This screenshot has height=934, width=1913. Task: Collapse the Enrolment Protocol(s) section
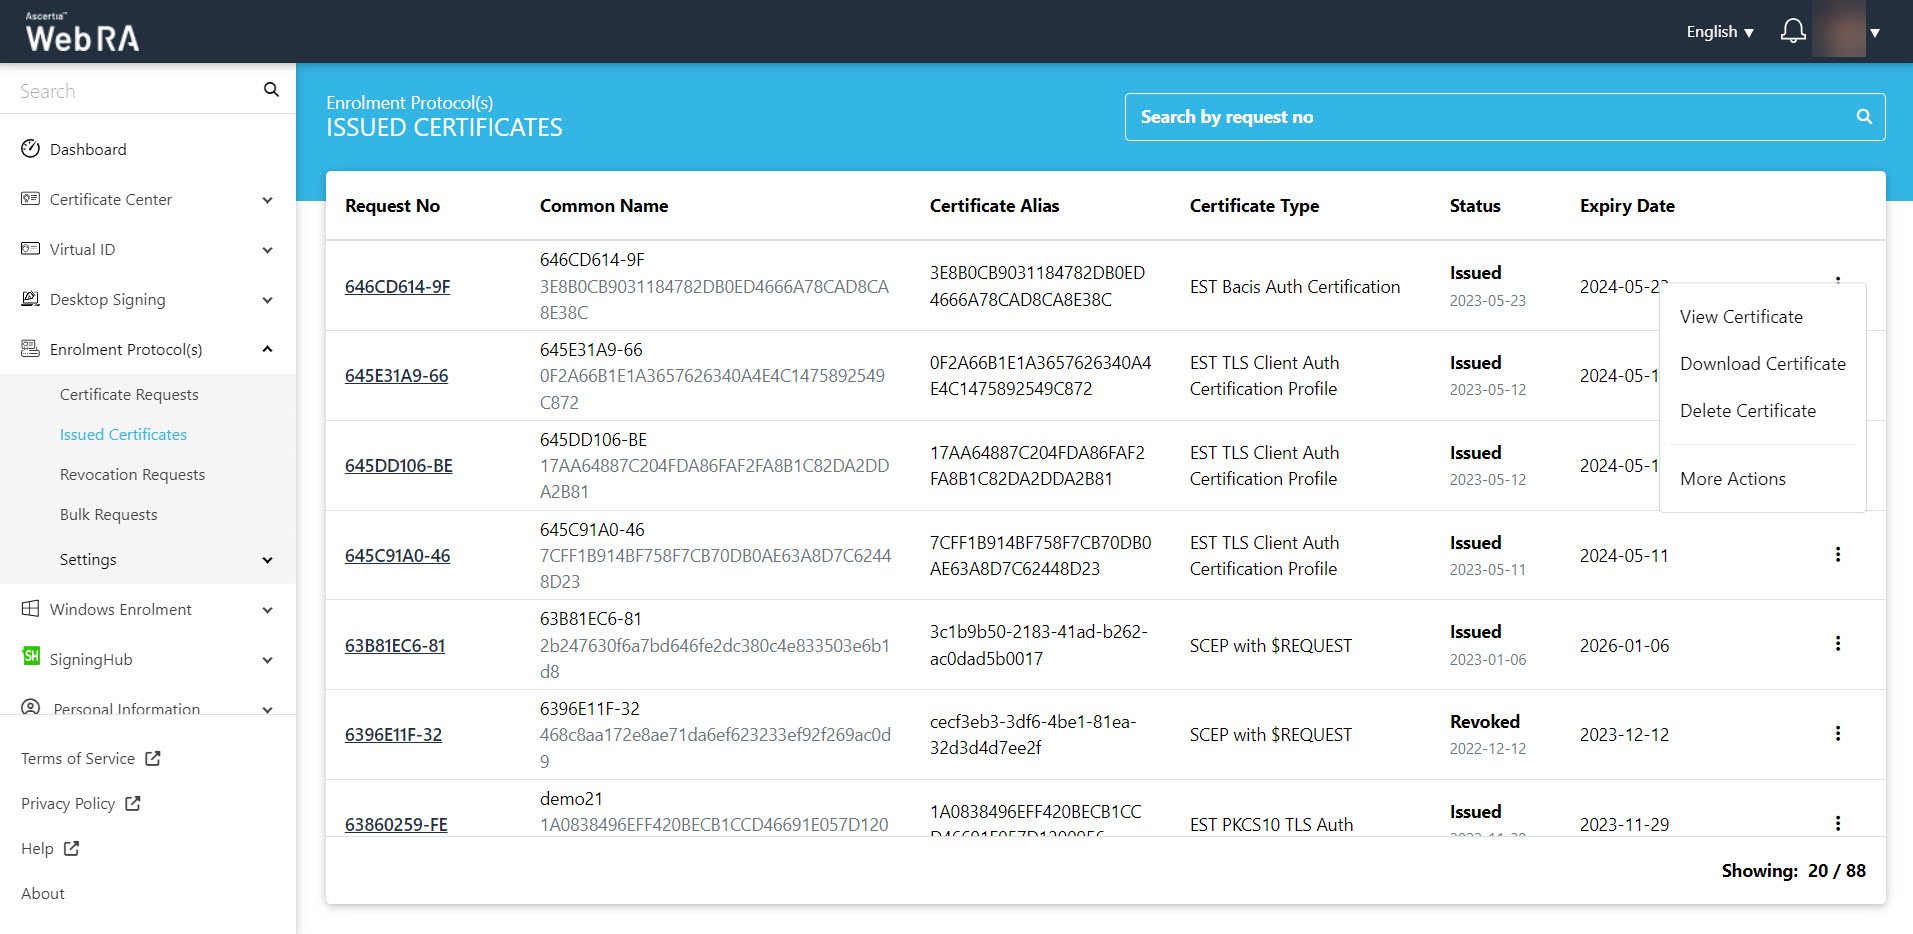[267, 349]
